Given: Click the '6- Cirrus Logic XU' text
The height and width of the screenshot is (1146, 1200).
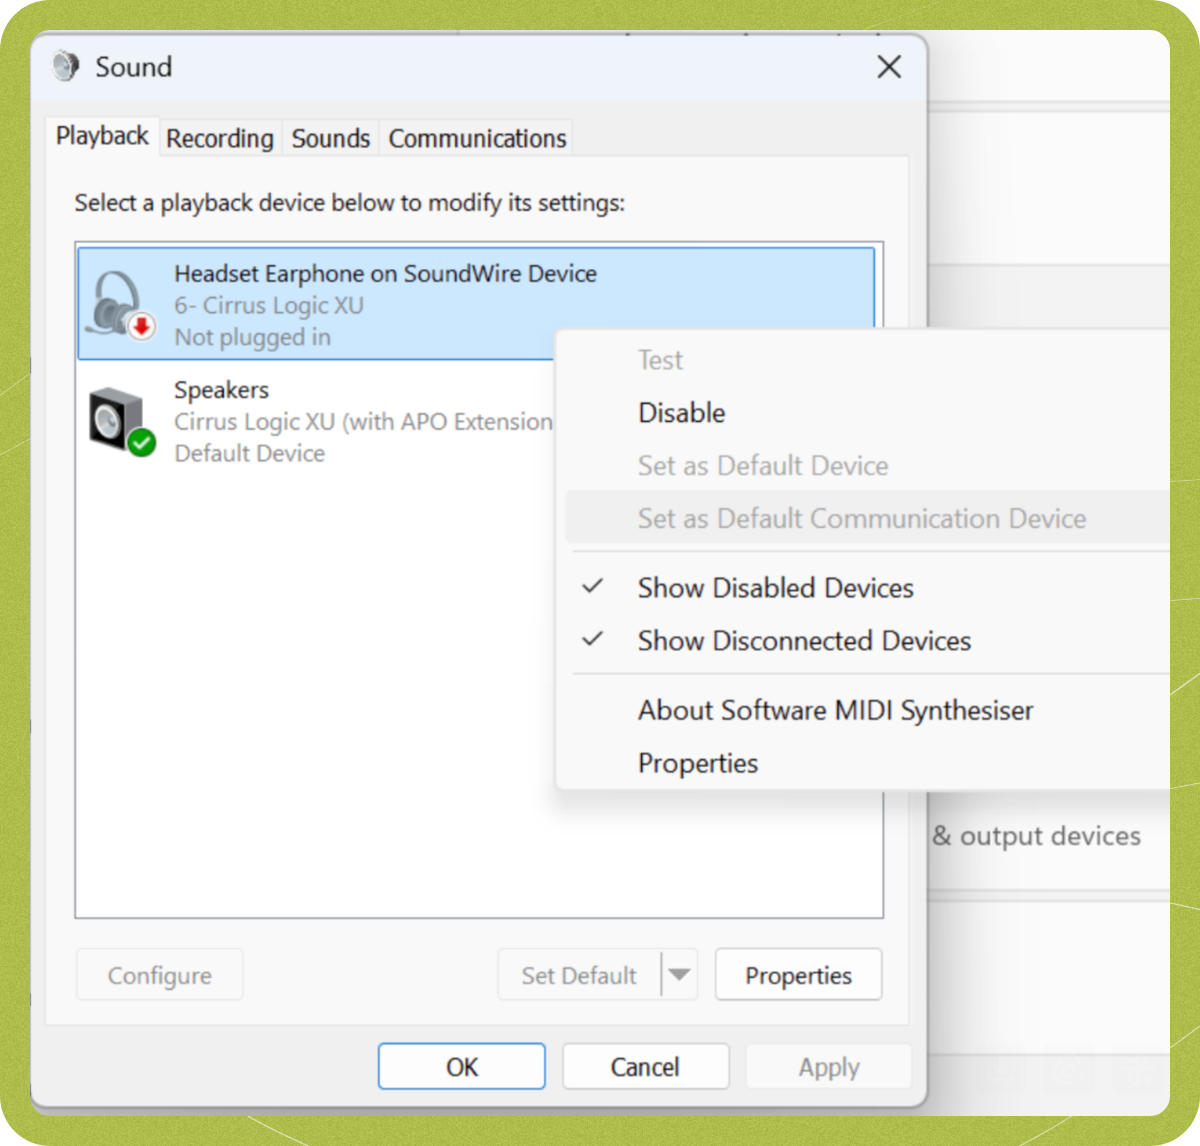Looking at the screenshot, I should coord(269,305).
